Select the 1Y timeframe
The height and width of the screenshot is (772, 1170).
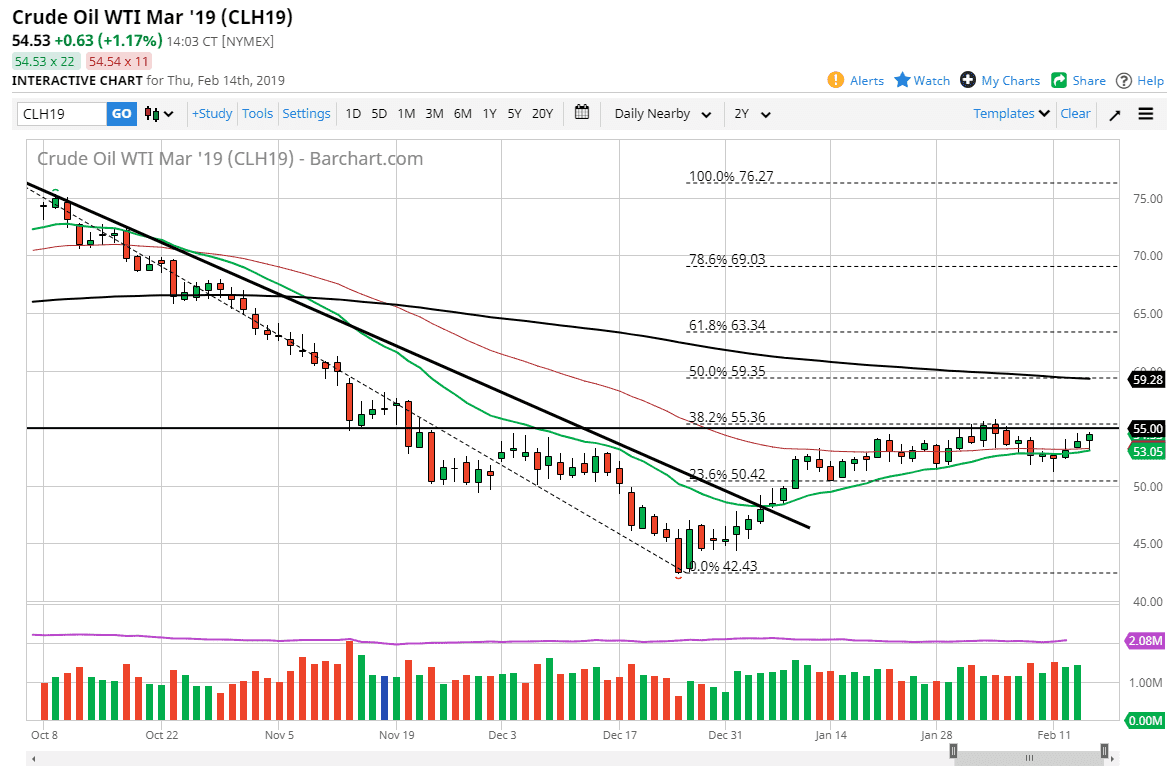(489, 113)
